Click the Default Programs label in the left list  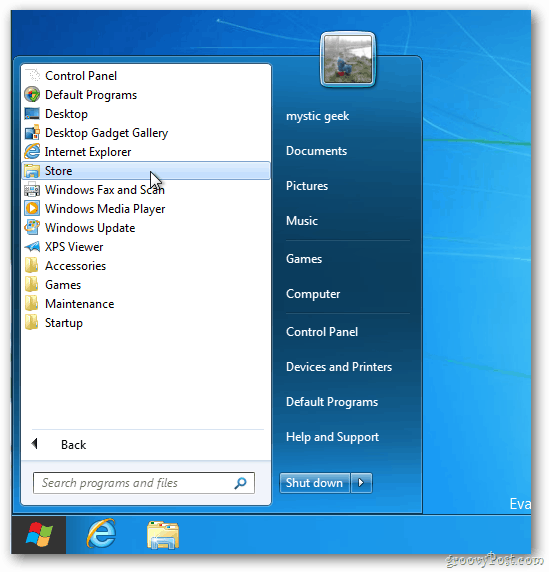91,95
